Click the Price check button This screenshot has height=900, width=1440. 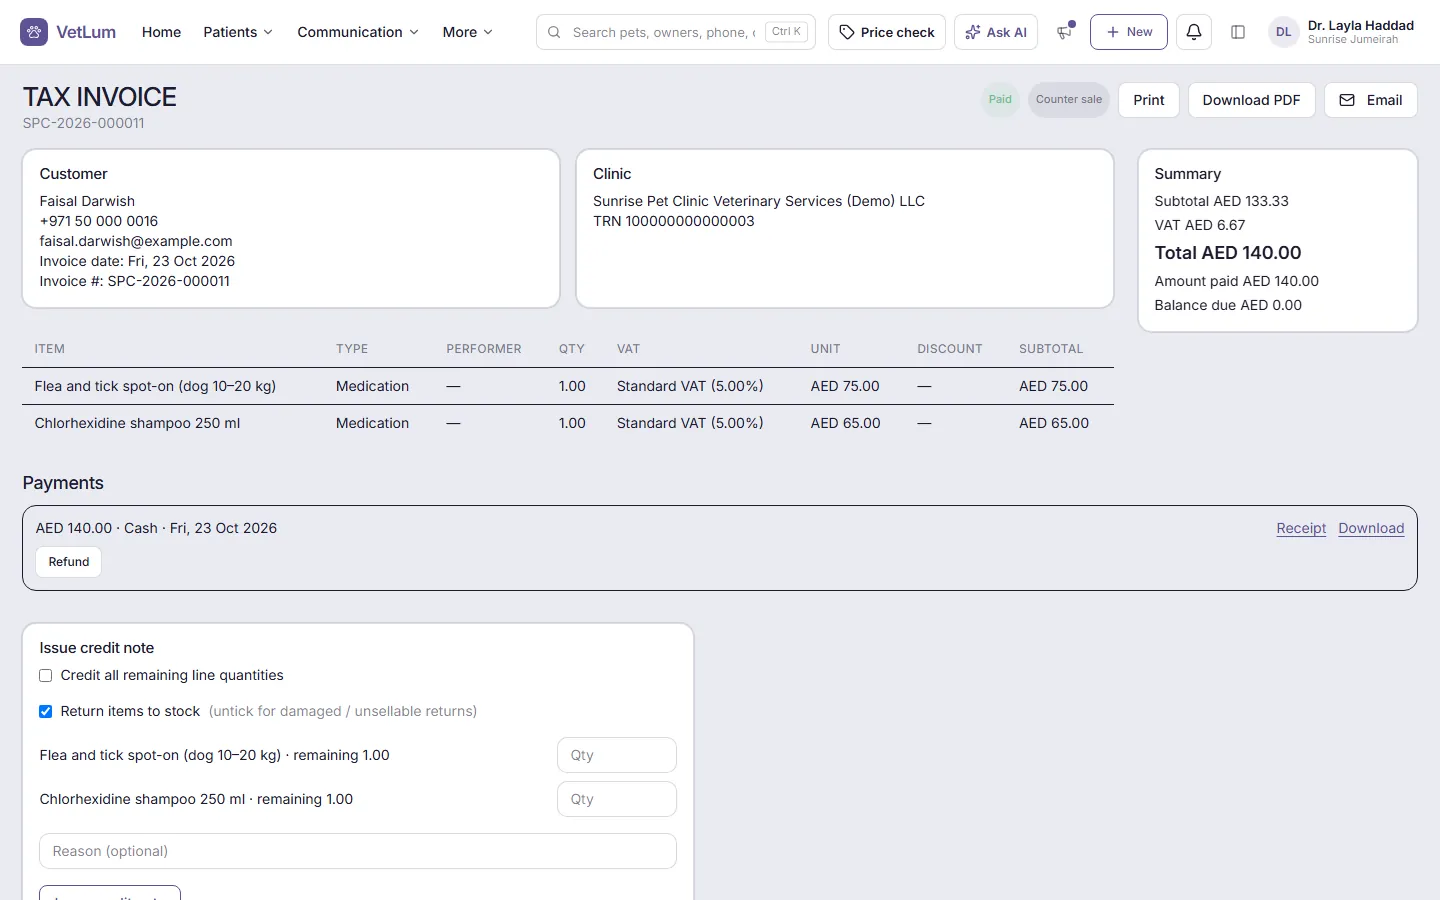[x=887, y=32]
